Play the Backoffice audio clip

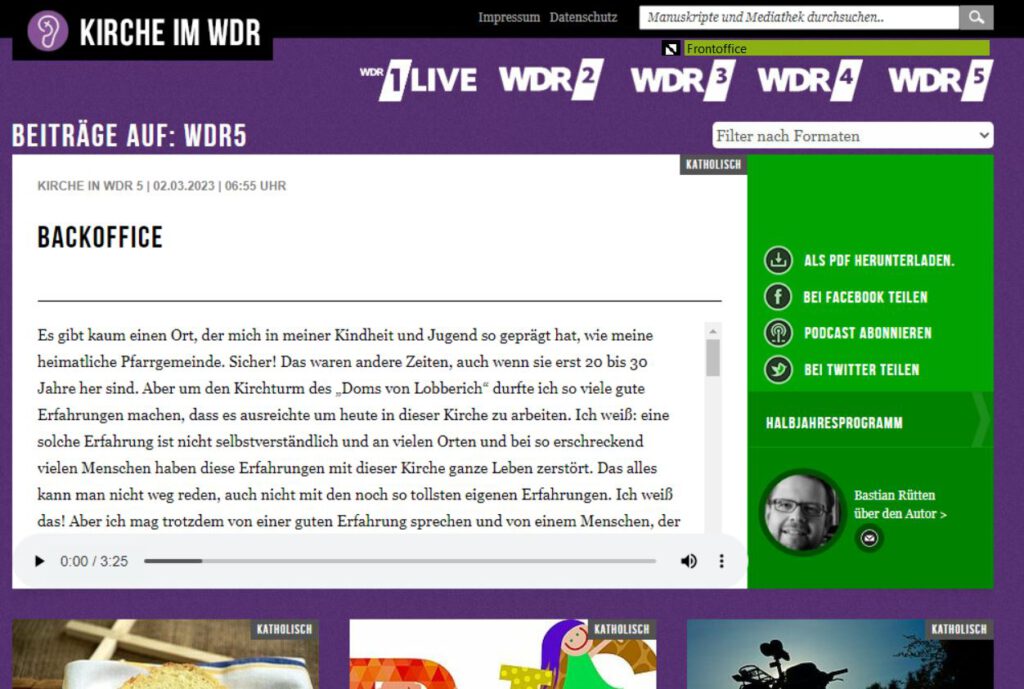click(x=39, y=561)
